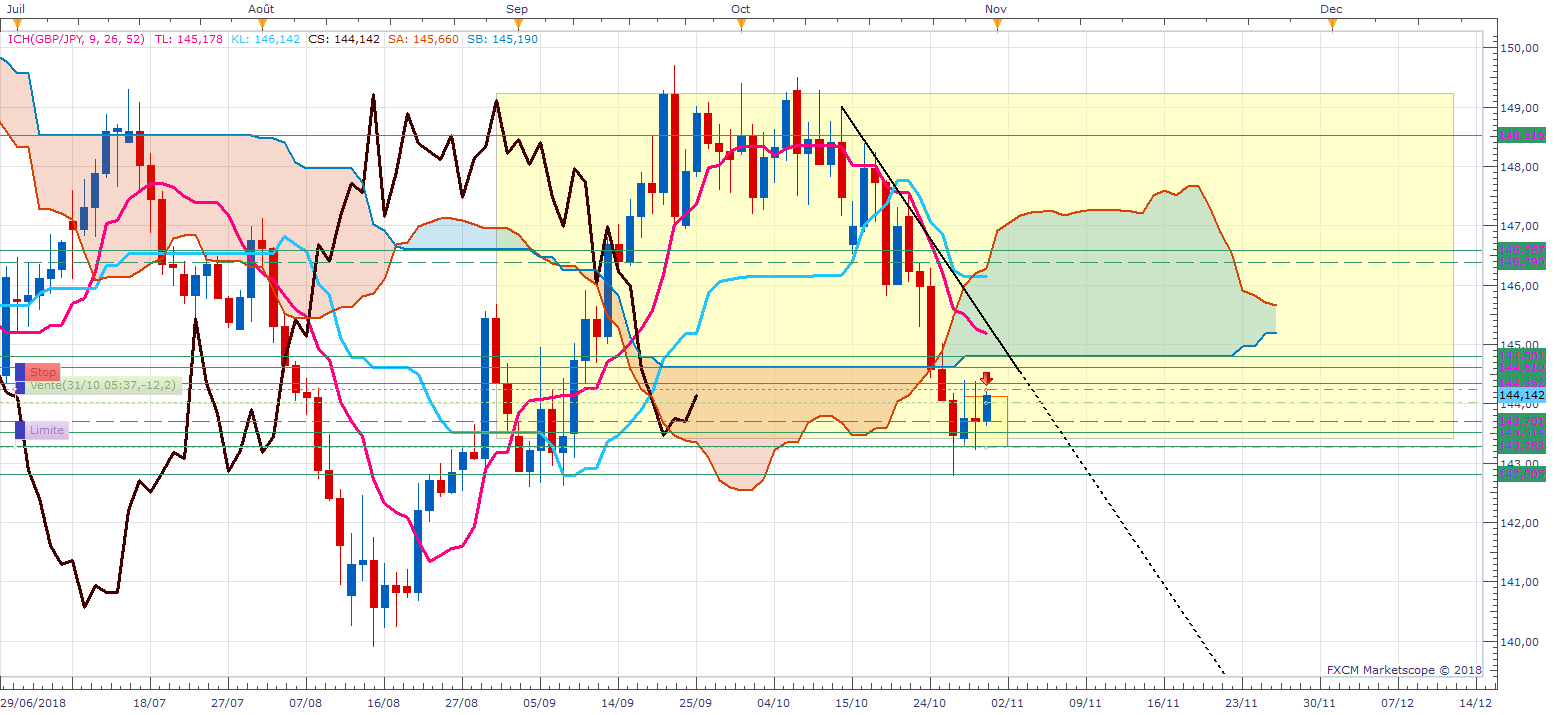Image resolution: width=1555 pixels, height=715 pixels.
Task: Click the orange triangle marker under Nov
Action: coord(997,24)
